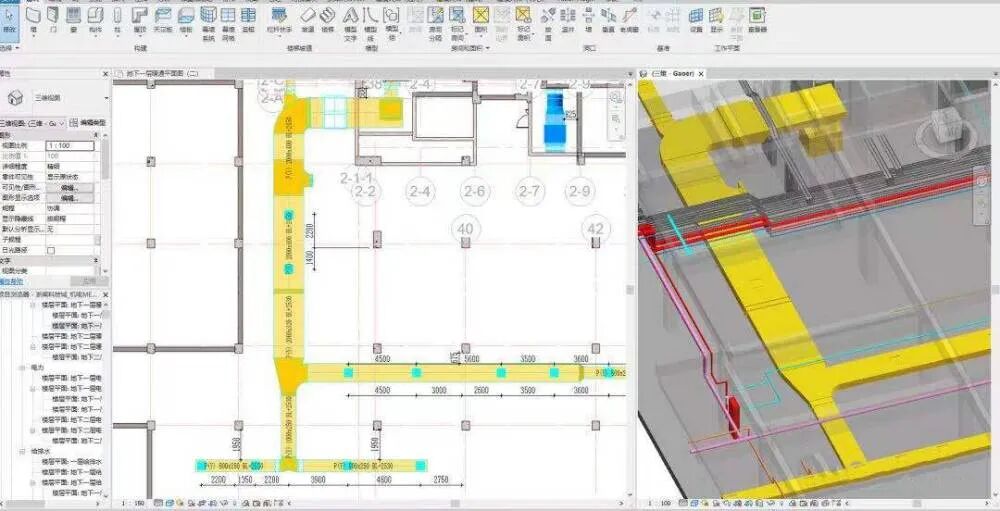
Task: Click the 设置 work plane set tool
Action: pos(696,20)
